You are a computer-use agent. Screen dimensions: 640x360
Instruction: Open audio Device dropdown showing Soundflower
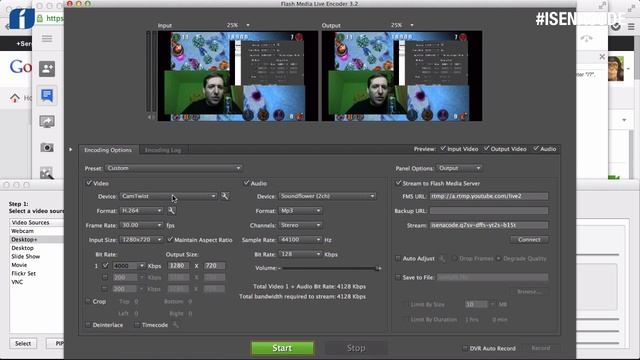coord(327,196)
